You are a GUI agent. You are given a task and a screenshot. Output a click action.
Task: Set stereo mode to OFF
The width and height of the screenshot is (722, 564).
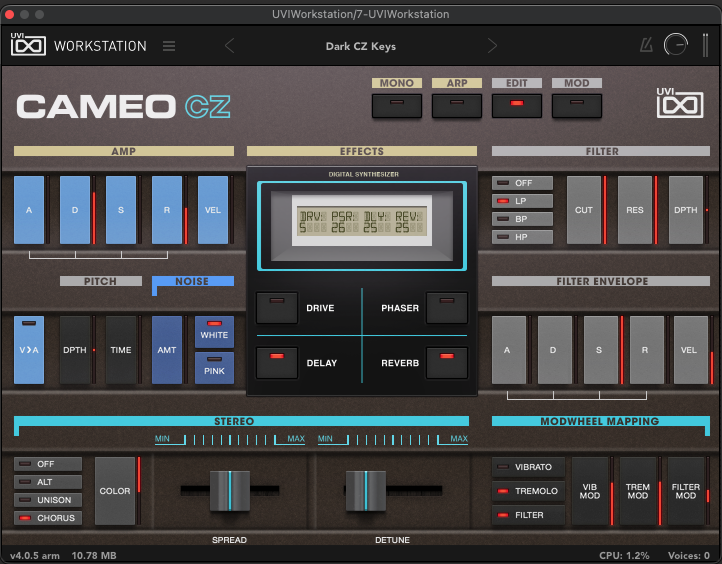pos(48,464)
